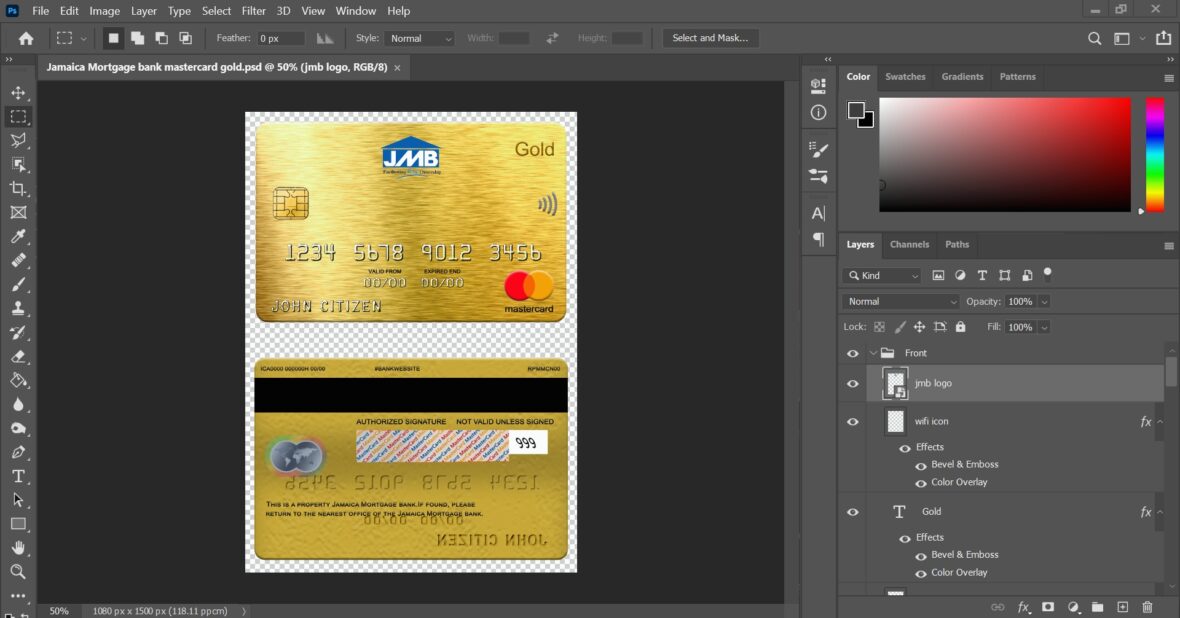Close the Jamaica Mortgage bank document tab
The height and width of the screenshot is (618, 1180).
[397, 68]
